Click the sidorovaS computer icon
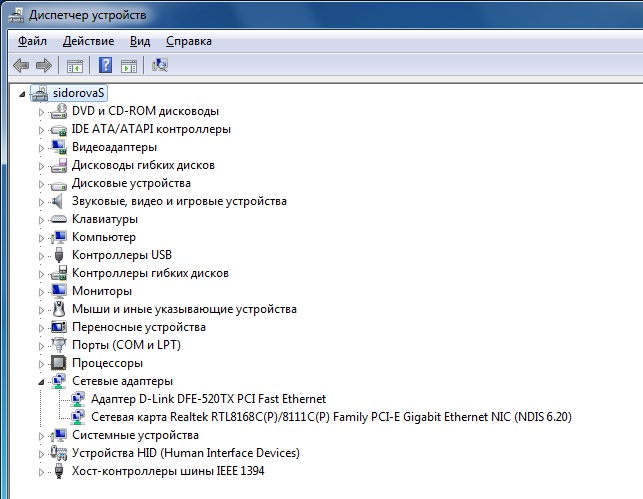 40,93
